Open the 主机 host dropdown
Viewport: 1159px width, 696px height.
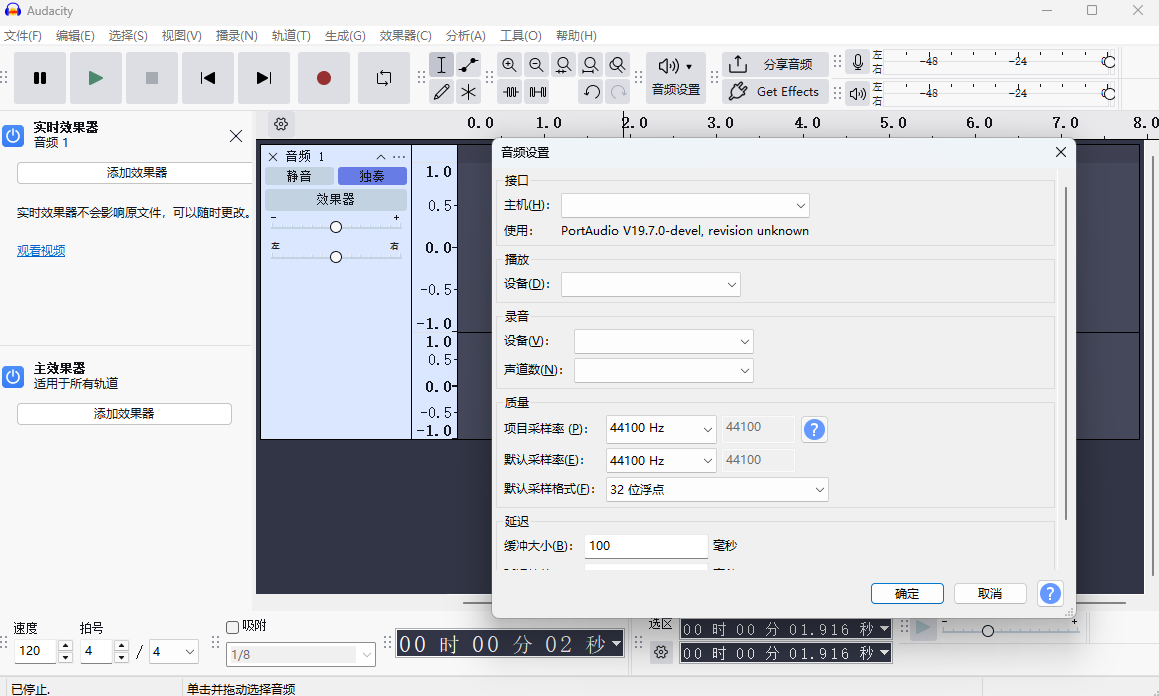tap(685, 205)
